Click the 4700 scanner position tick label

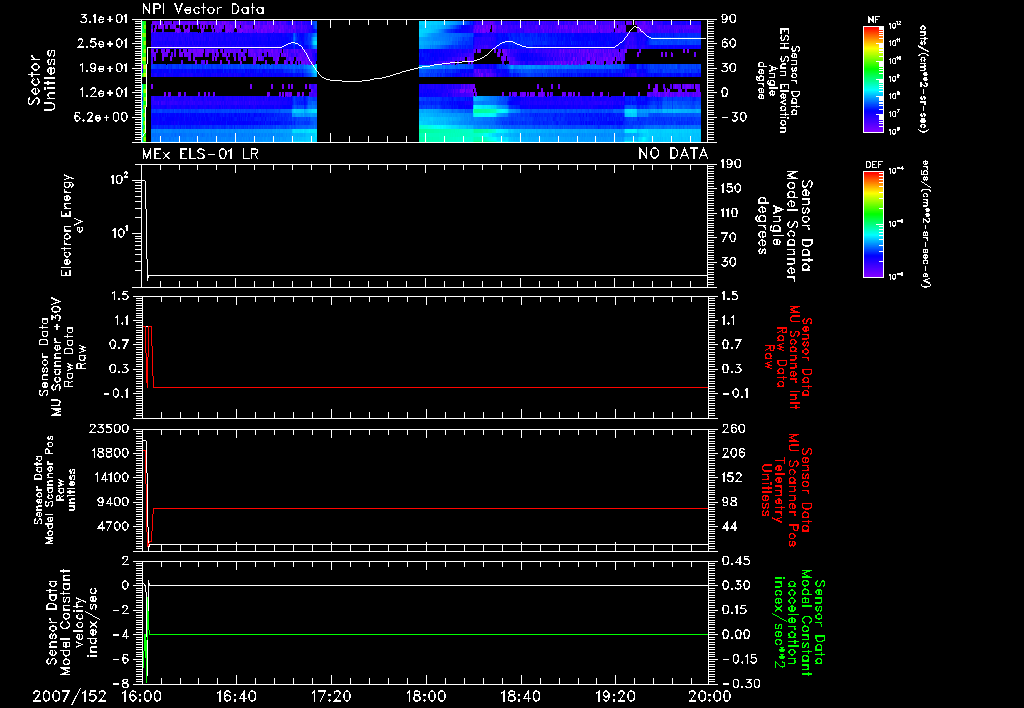[x=113, y=526]
